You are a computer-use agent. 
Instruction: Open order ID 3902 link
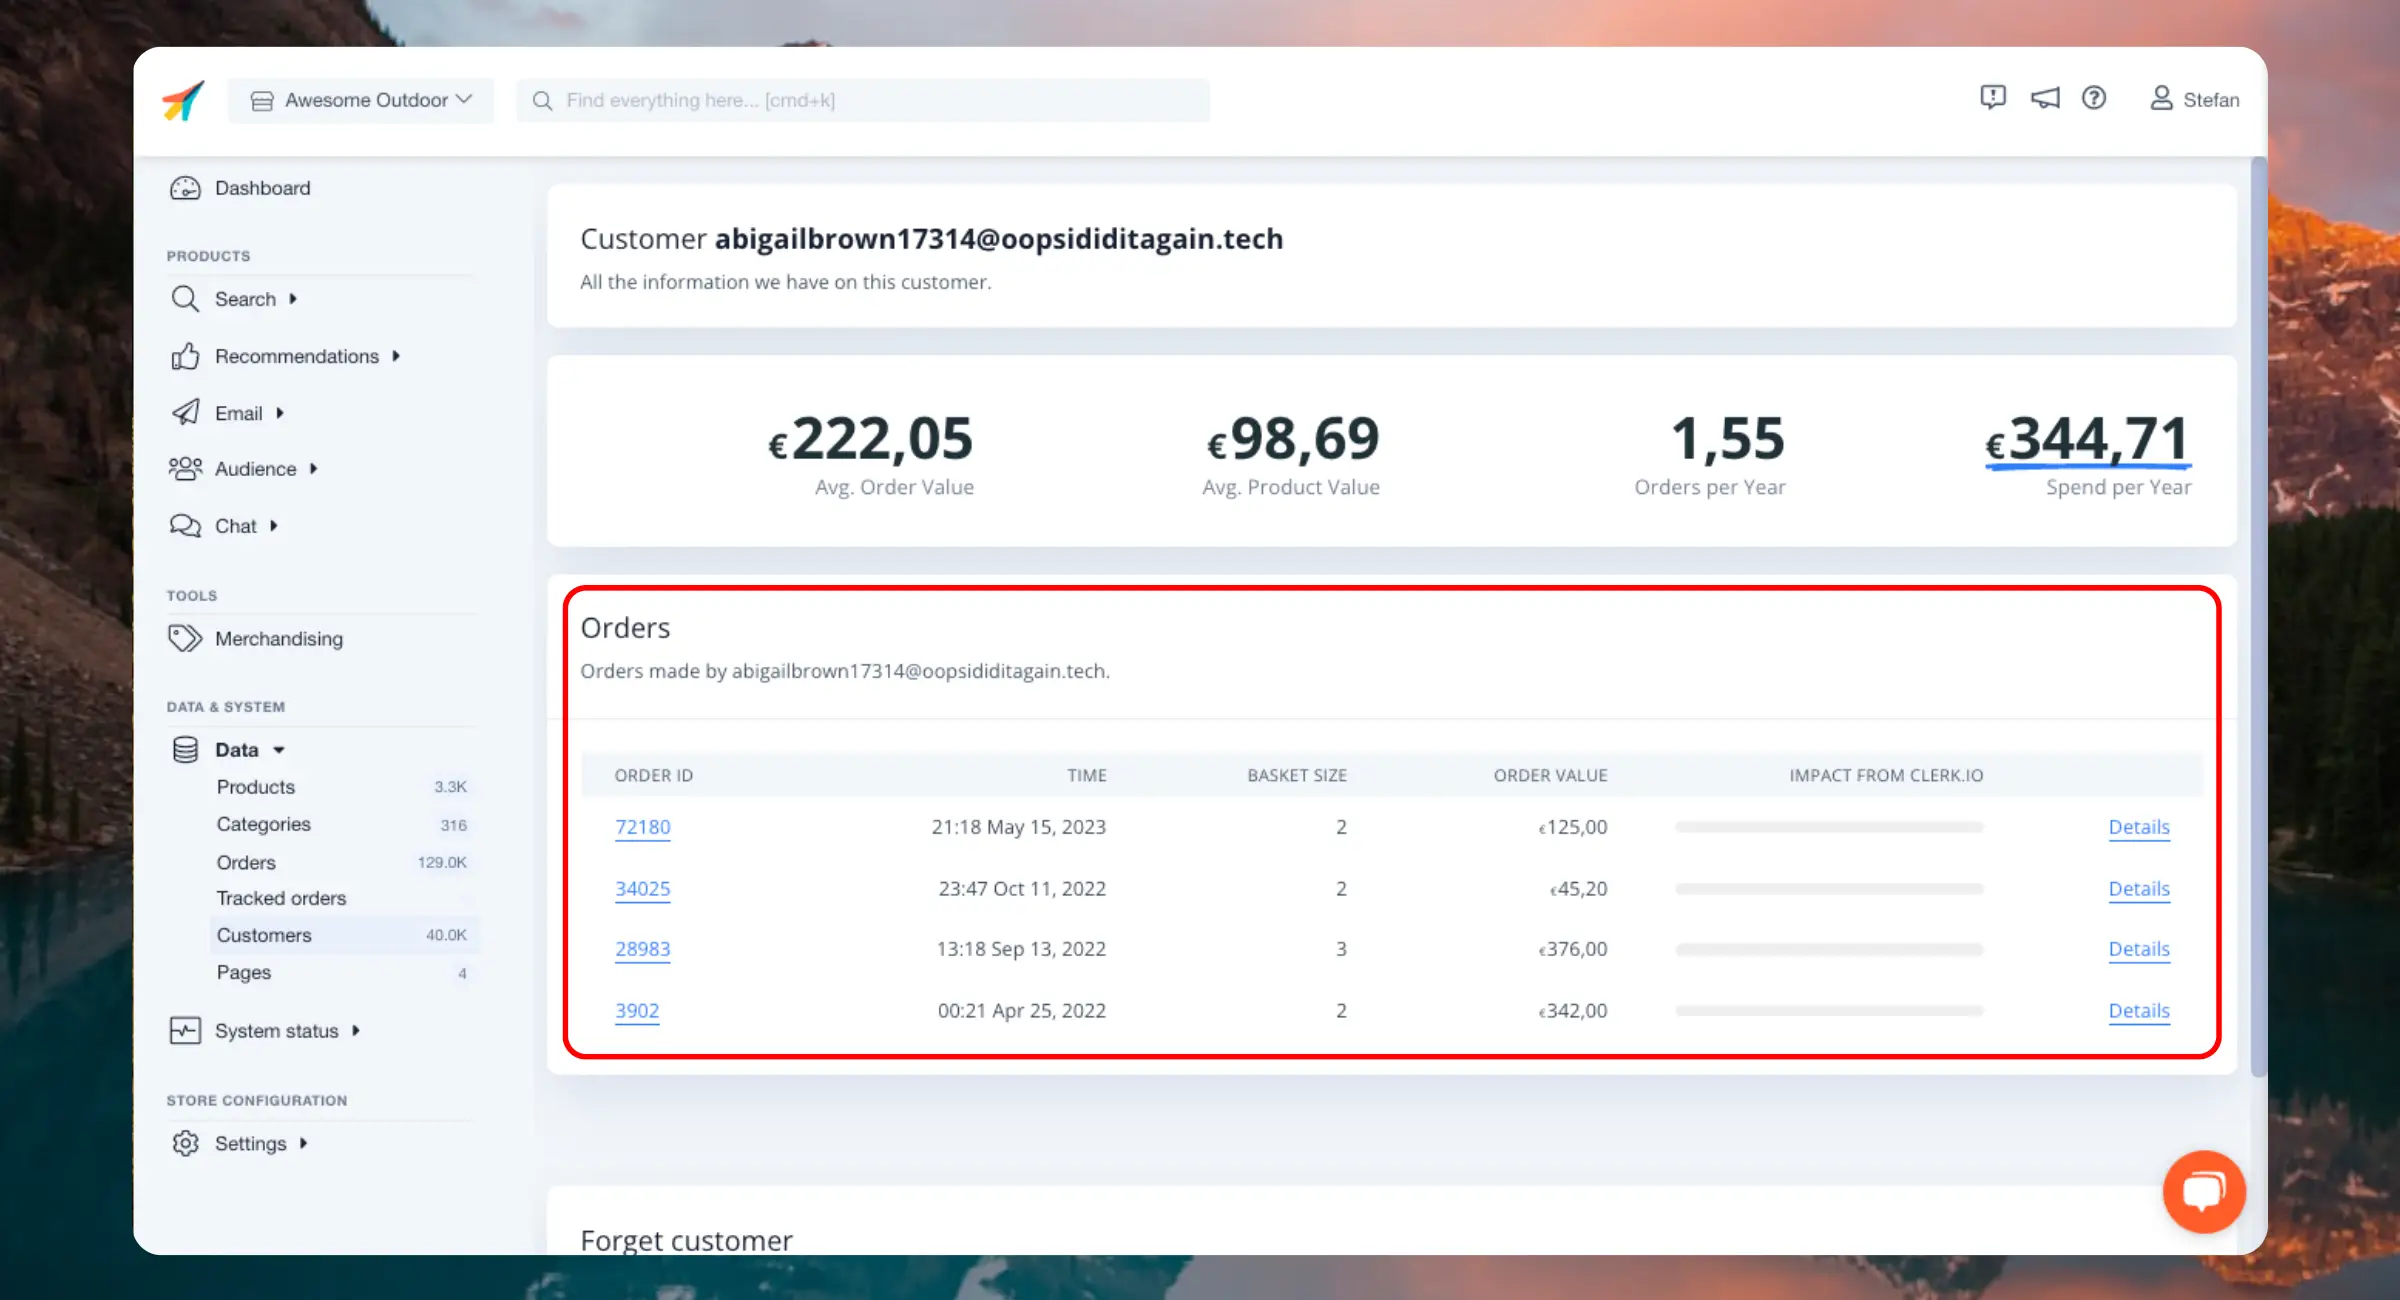[x=637, y=1011]
